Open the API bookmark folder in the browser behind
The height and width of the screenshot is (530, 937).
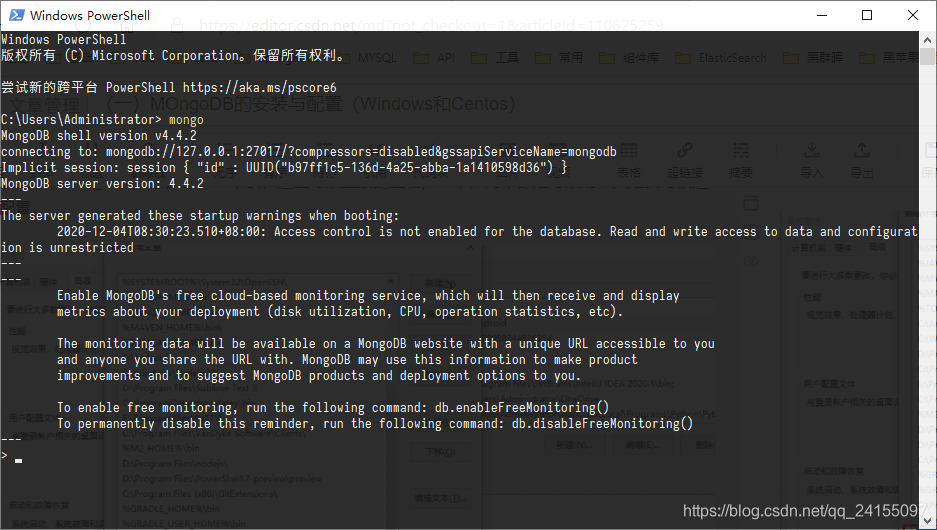[434, 58]
